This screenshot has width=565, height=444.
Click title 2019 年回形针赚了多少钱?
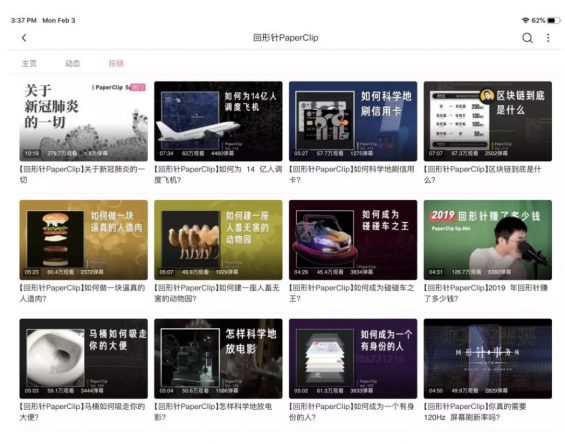(x=486, y=293)
